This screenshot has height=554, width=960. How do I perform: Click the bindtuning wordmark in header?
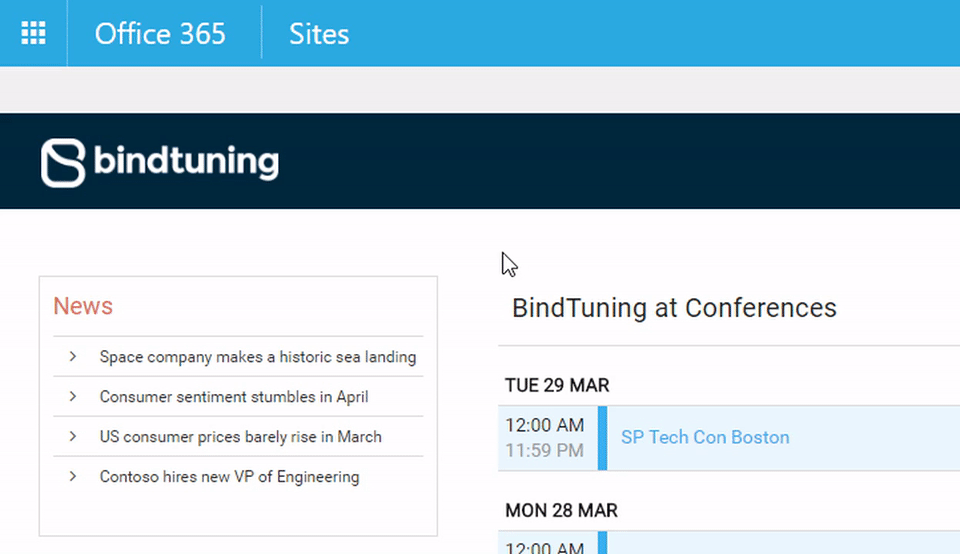click(186, 161)
